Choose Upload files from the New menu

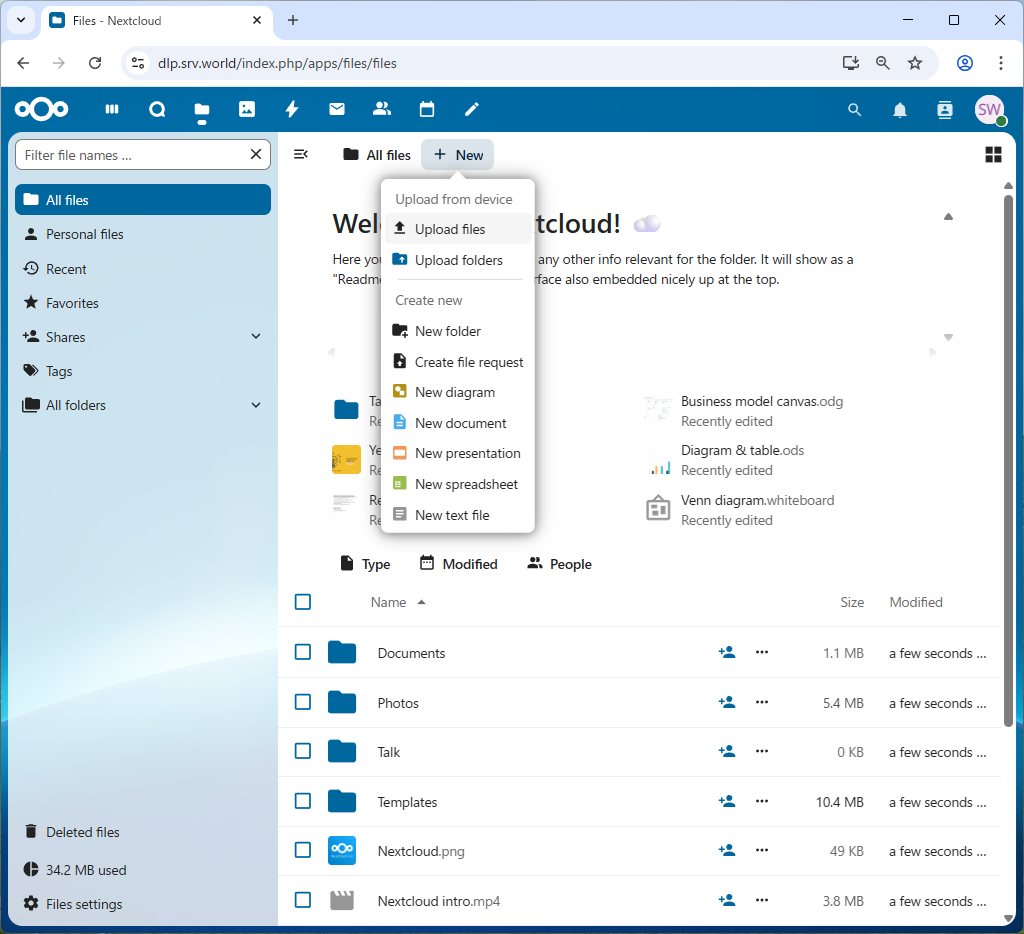(458, 229)
